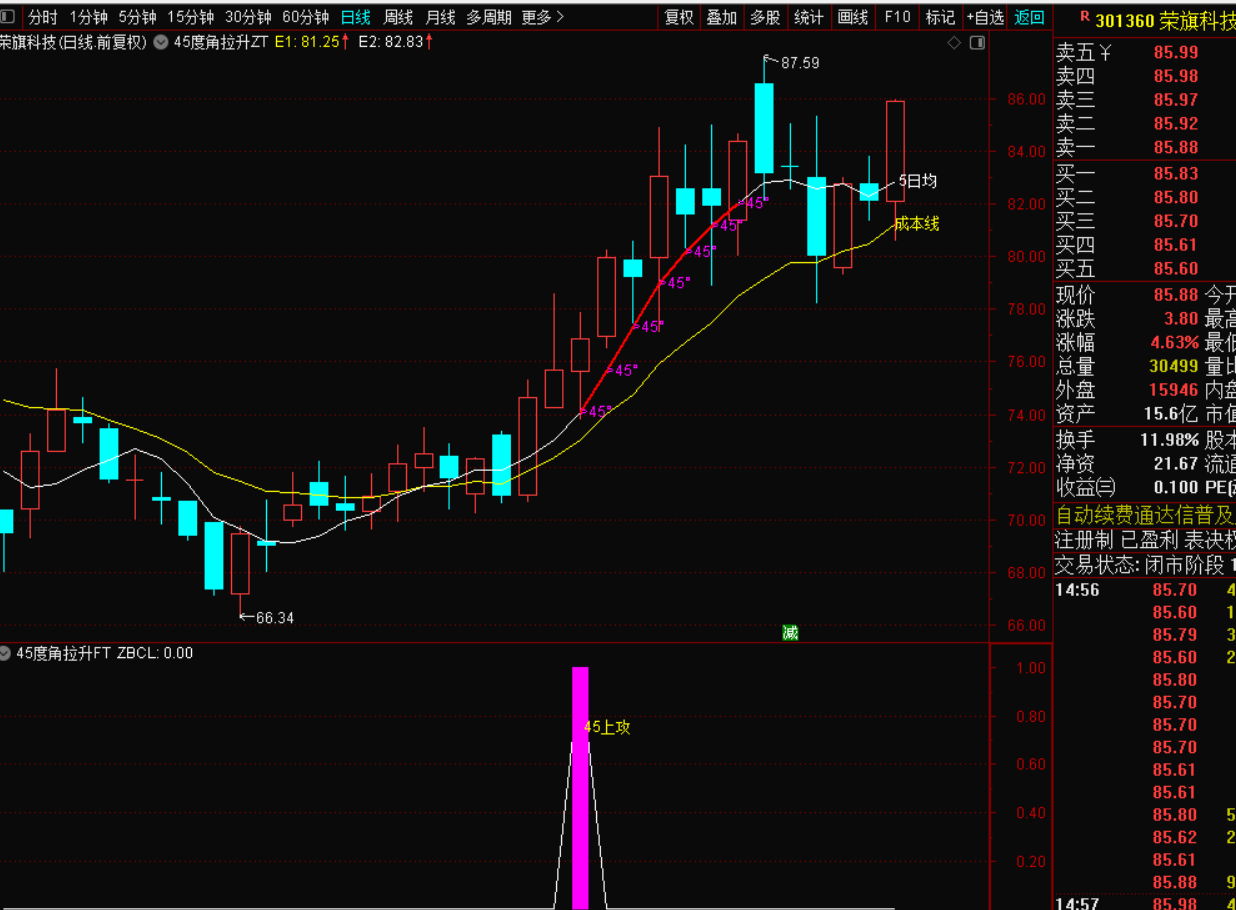Expand the 更多 periods menu
This screenshot has width=1236, height=910.
click(x=542, y=17)
